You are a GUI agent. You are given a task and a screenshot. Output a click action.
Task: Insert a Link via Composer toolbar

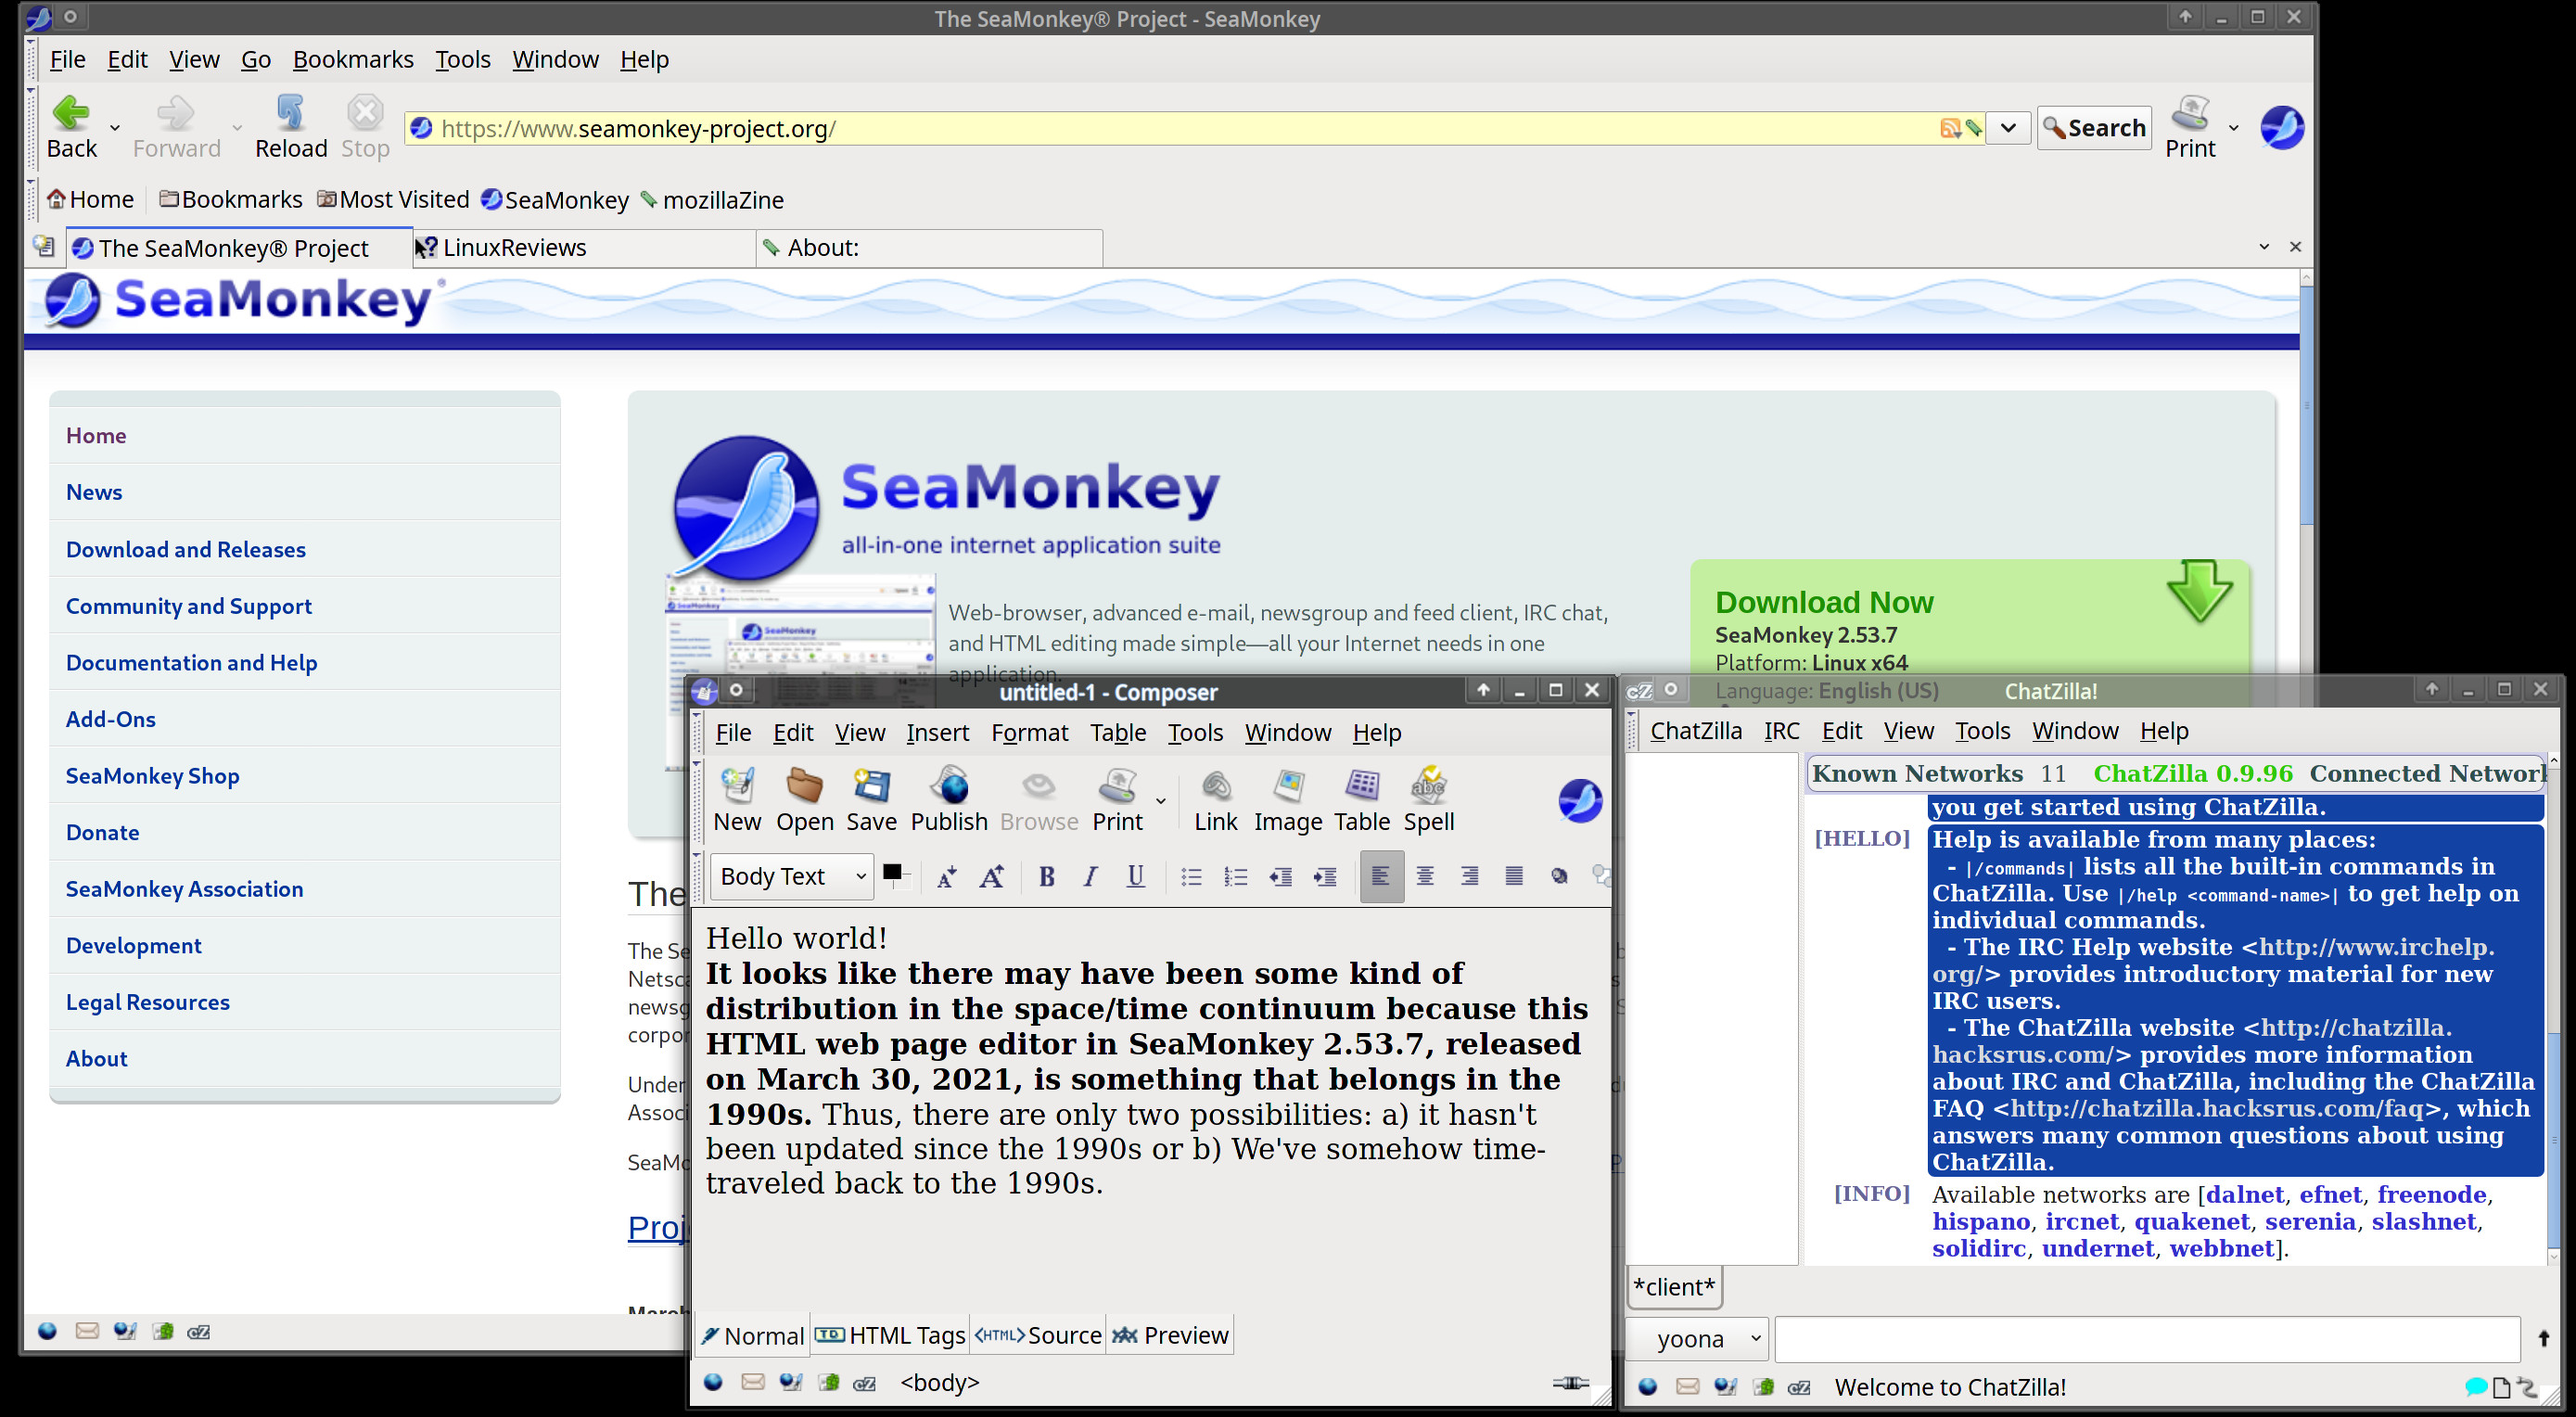[x=1215, y=800]
